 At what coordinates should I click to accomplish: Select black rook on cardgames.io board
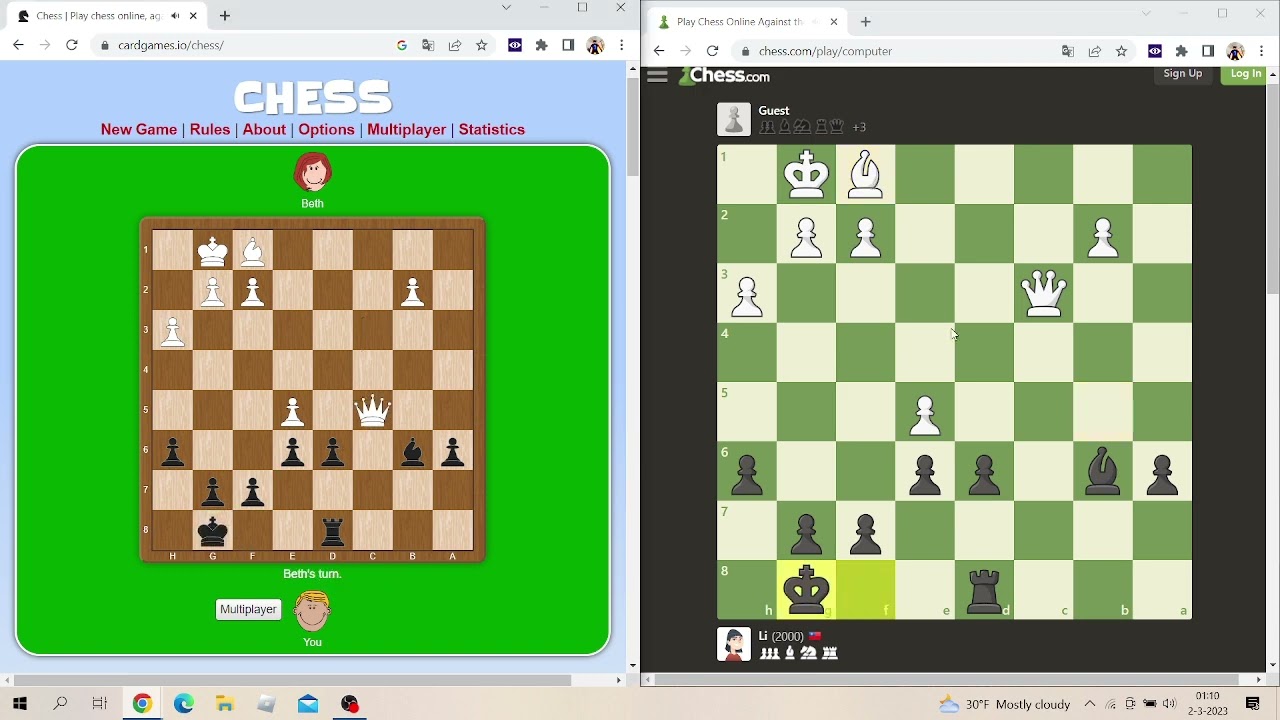tap(332, 530)
